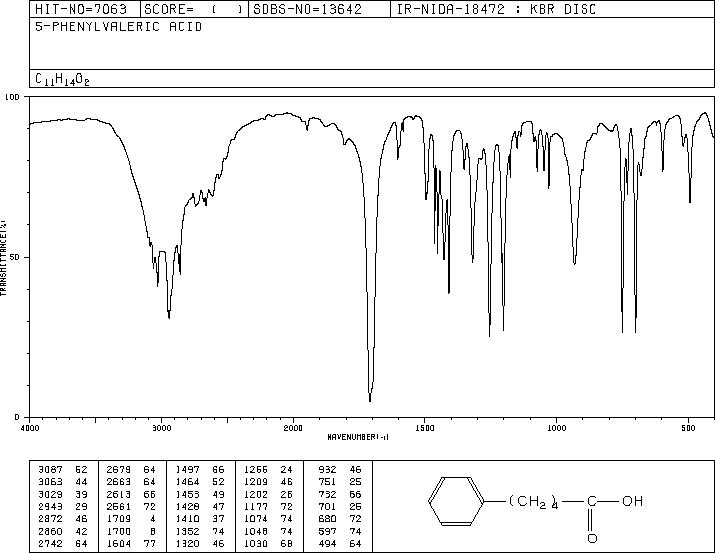Click the 1000 tick on wavenumber axis
Screen dimensions: 715x553
pos(556,428)
